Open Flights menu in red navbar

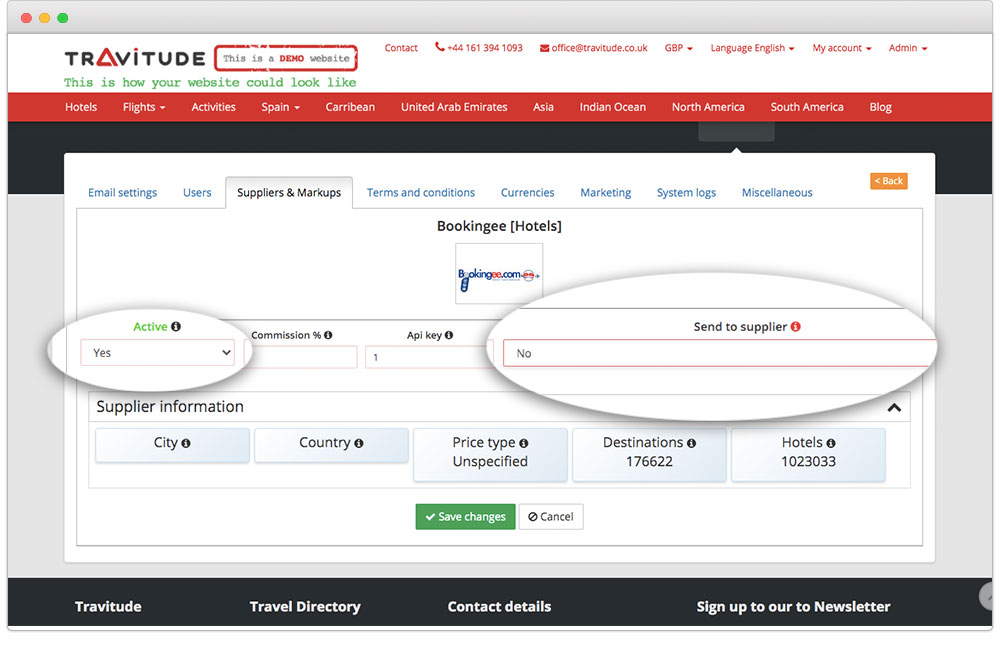(143, 107)
